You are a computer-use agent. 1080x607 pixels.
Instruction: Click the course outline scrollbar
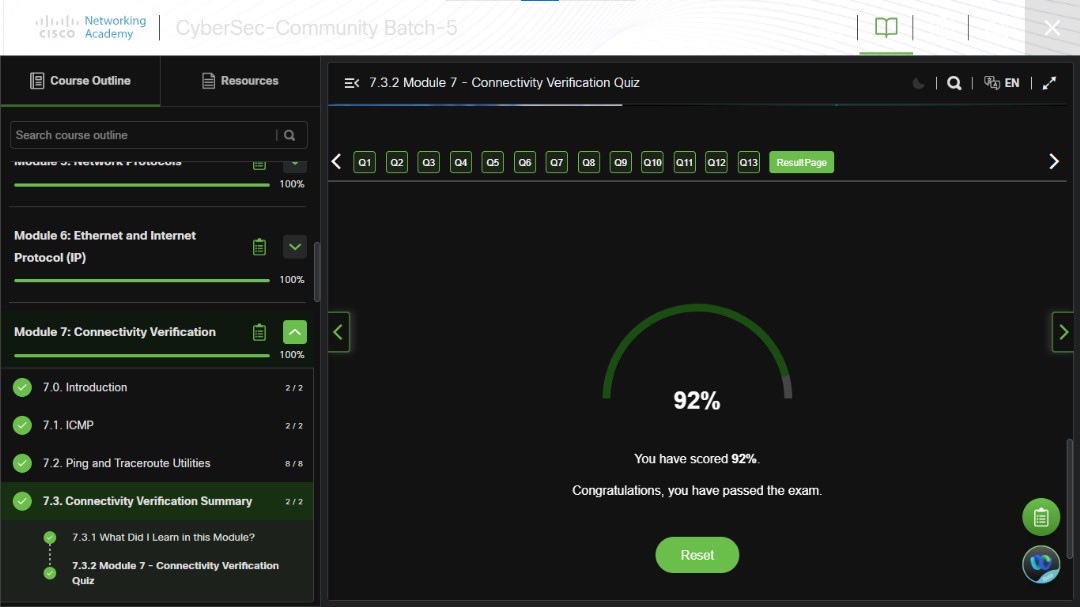click(x=317, y=272)
